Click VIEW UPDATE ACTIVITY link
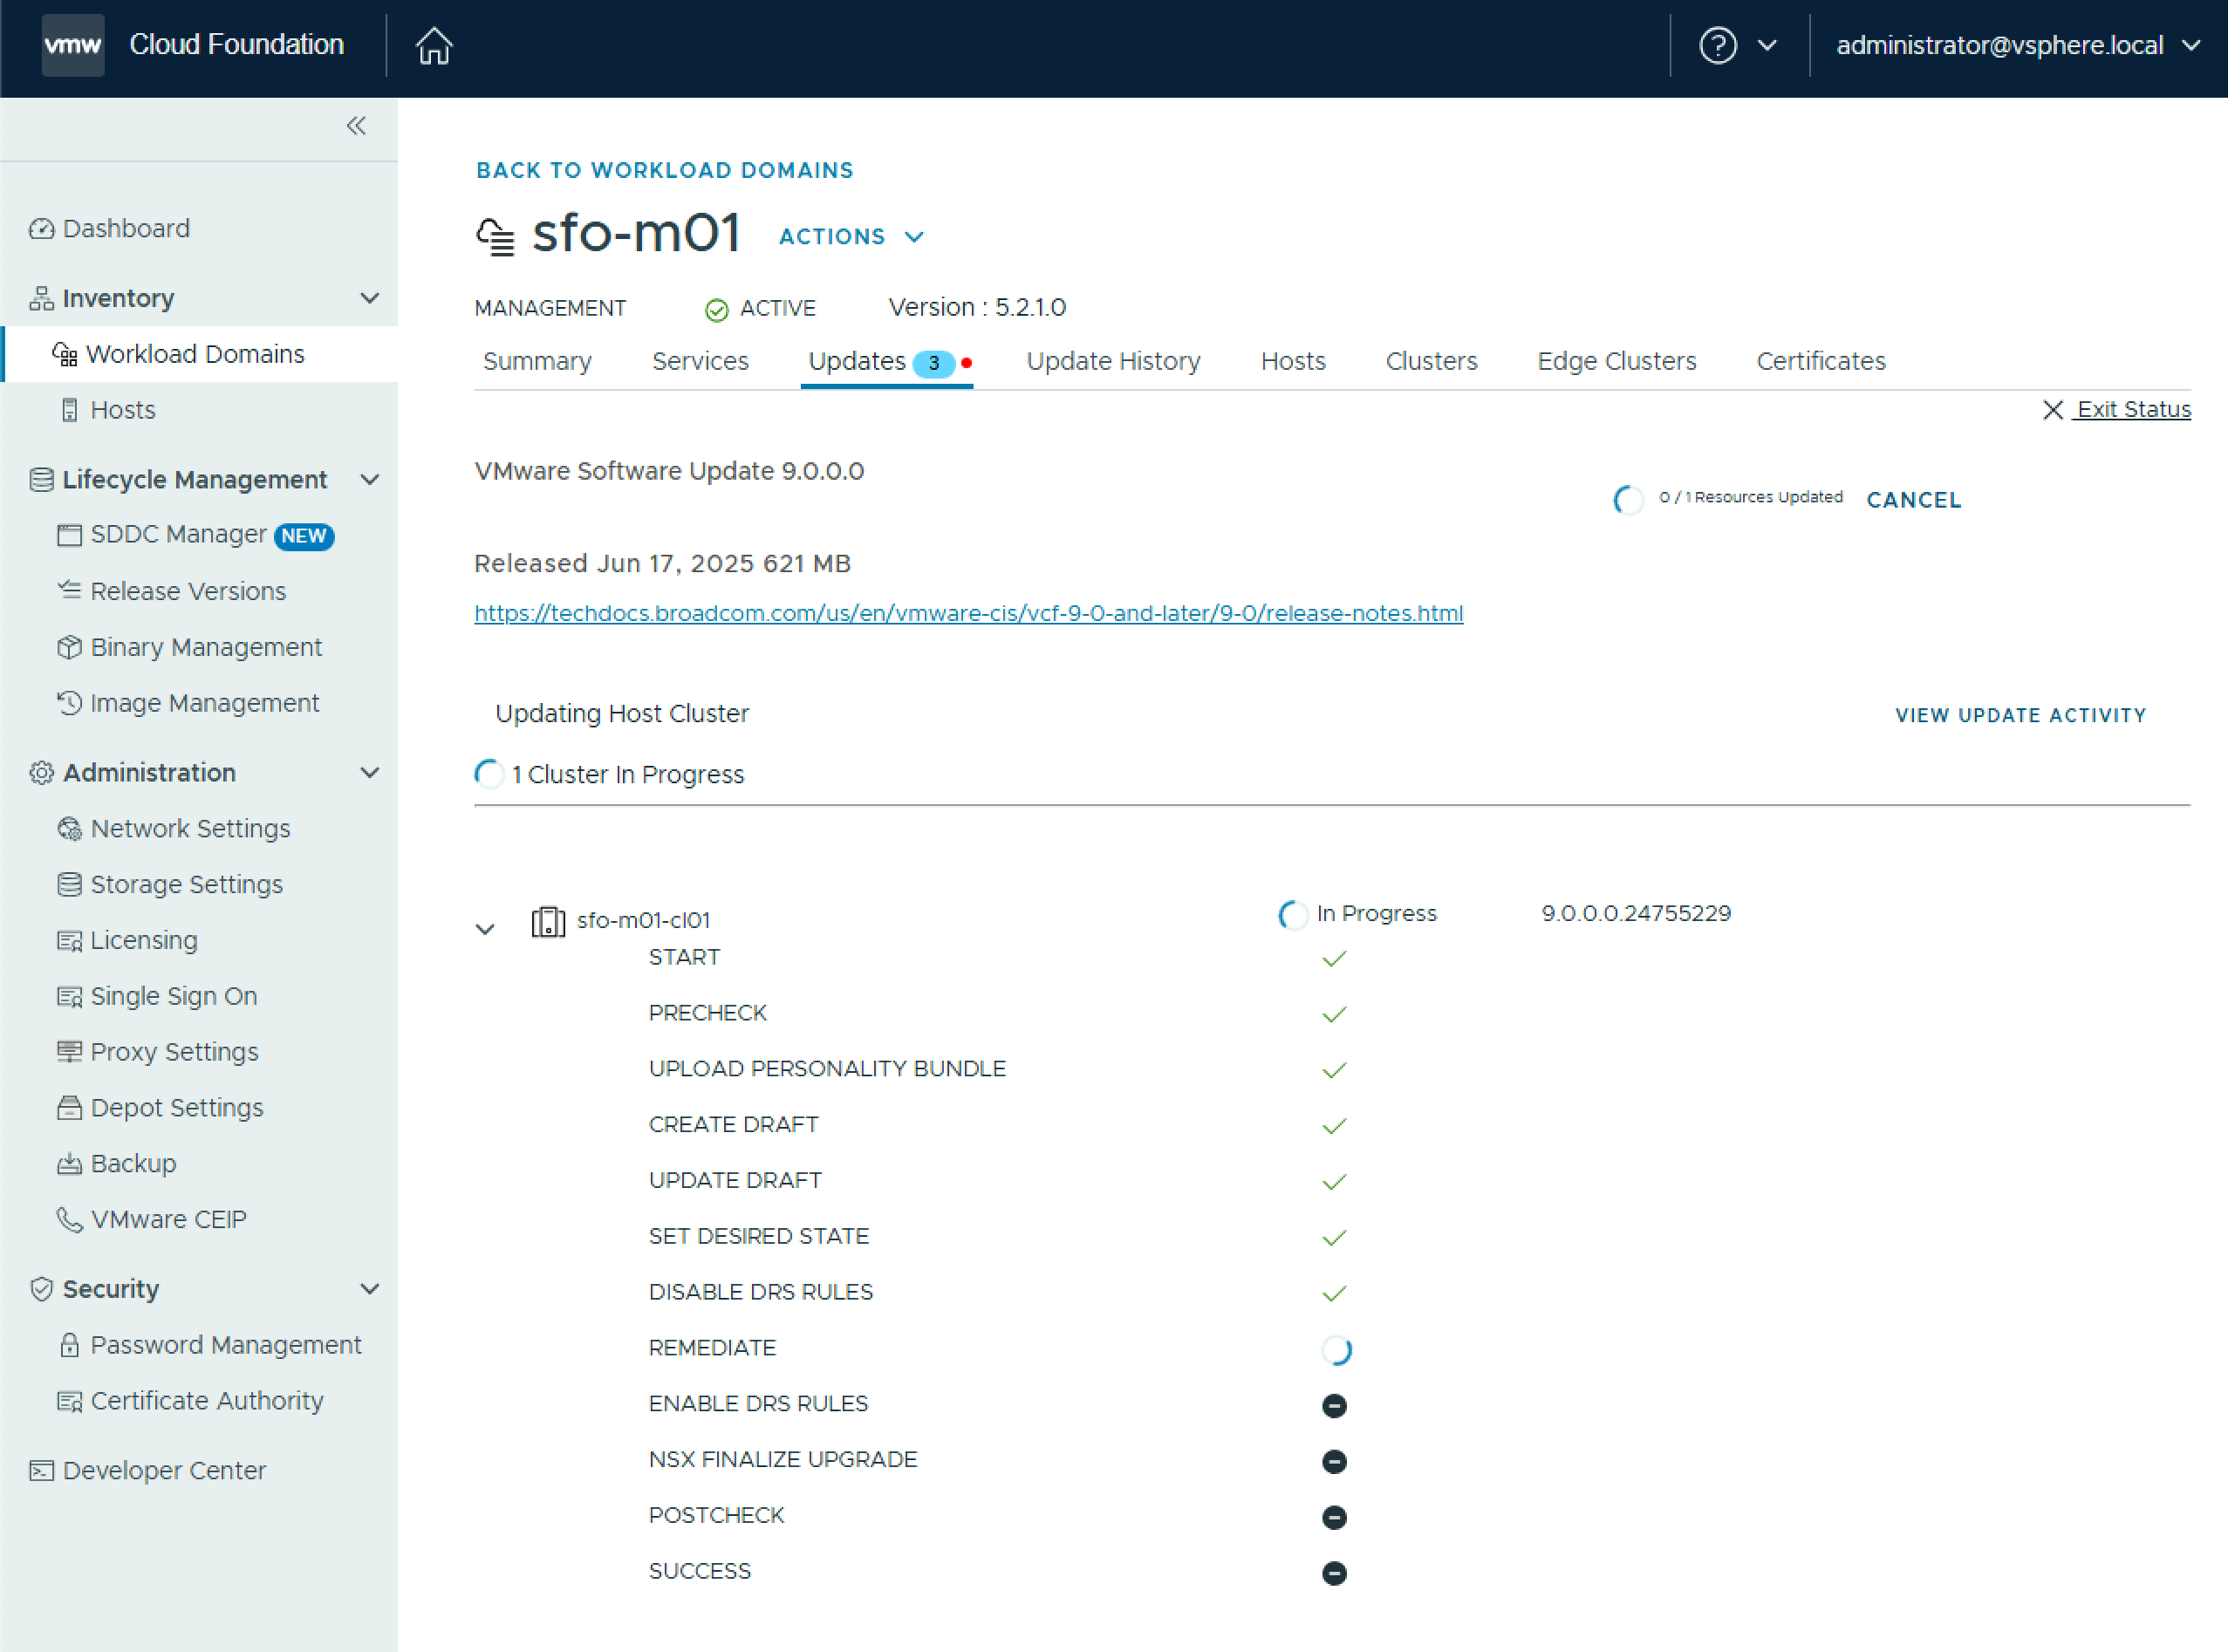 (x=2020, y=715)
